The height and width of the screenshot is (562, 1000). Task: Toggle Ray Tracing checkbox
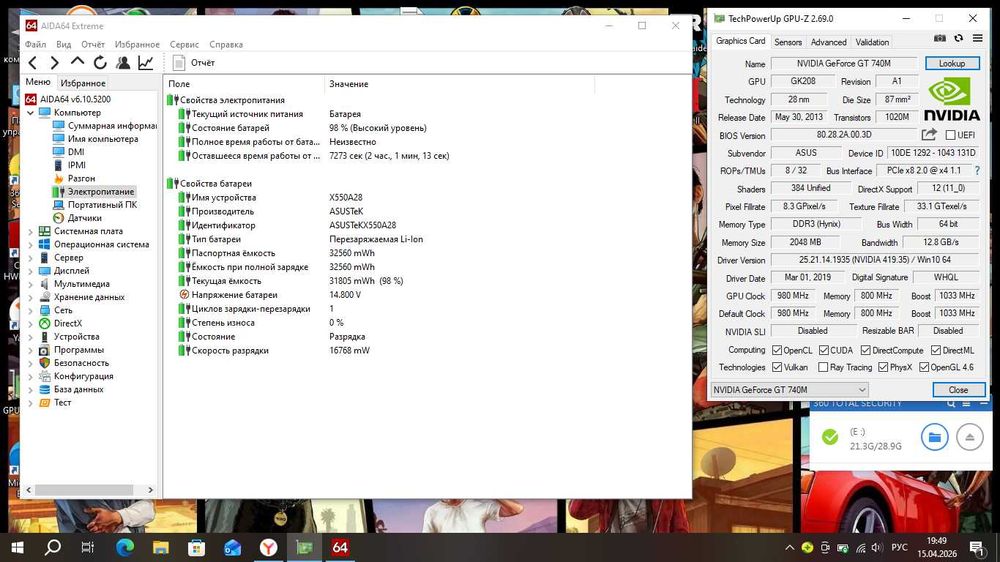point(823,367)
